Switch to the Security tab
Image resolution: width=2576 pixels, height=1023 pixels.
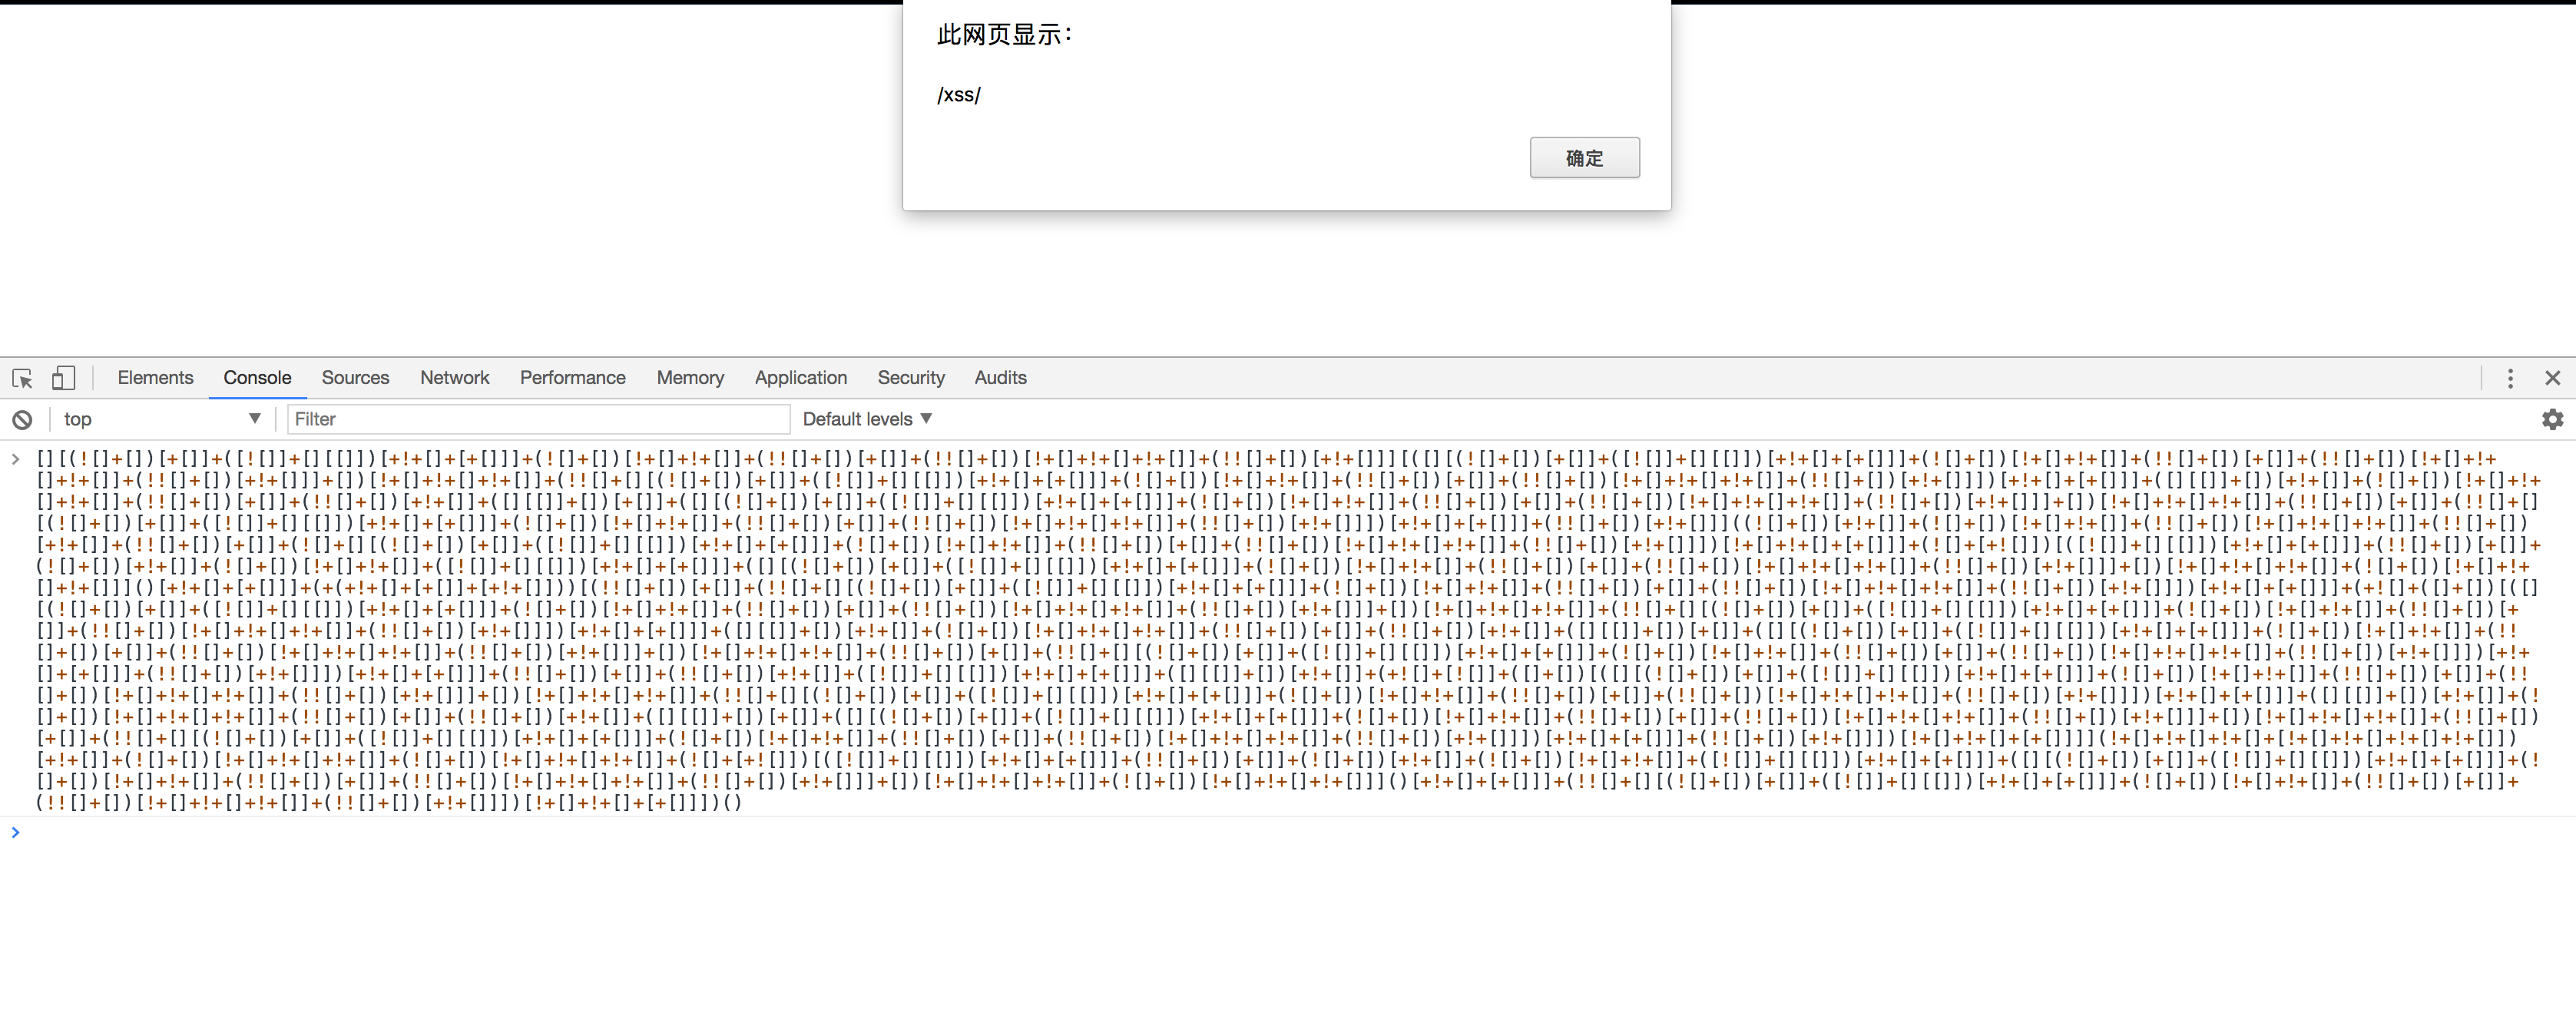911,378
